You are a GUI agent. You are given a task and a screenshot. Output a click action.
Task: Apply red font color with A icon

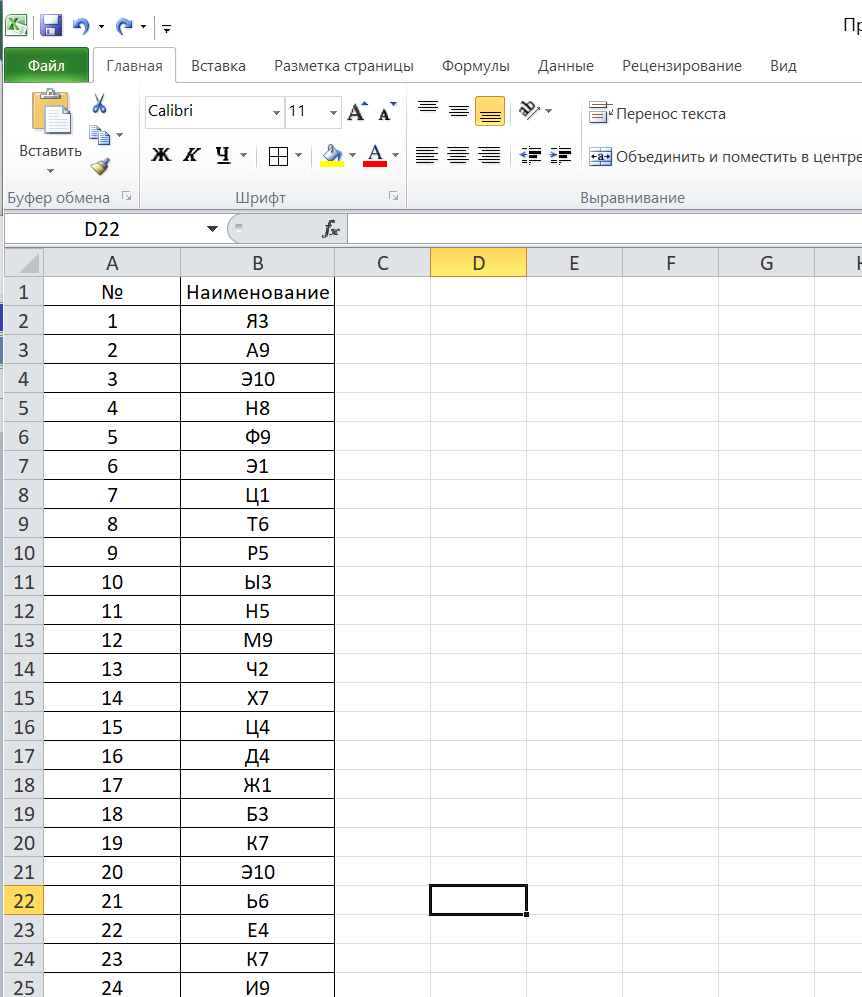[x=375, y=156]
